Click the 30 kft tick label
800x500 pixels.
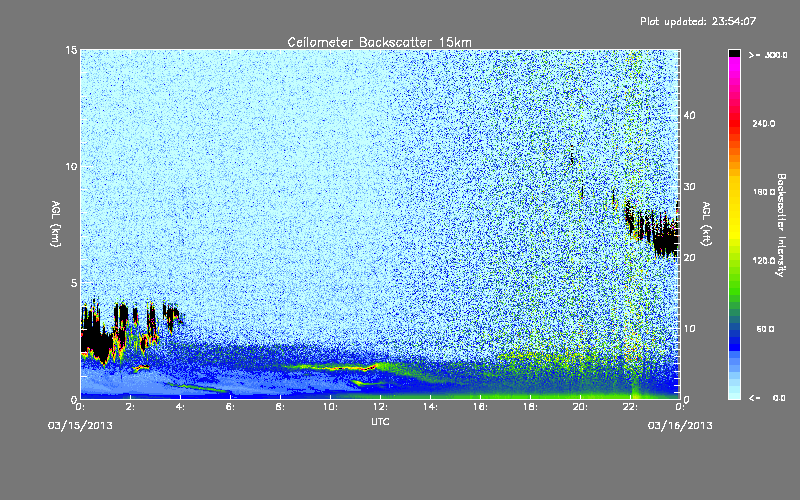tap(689, 187)
